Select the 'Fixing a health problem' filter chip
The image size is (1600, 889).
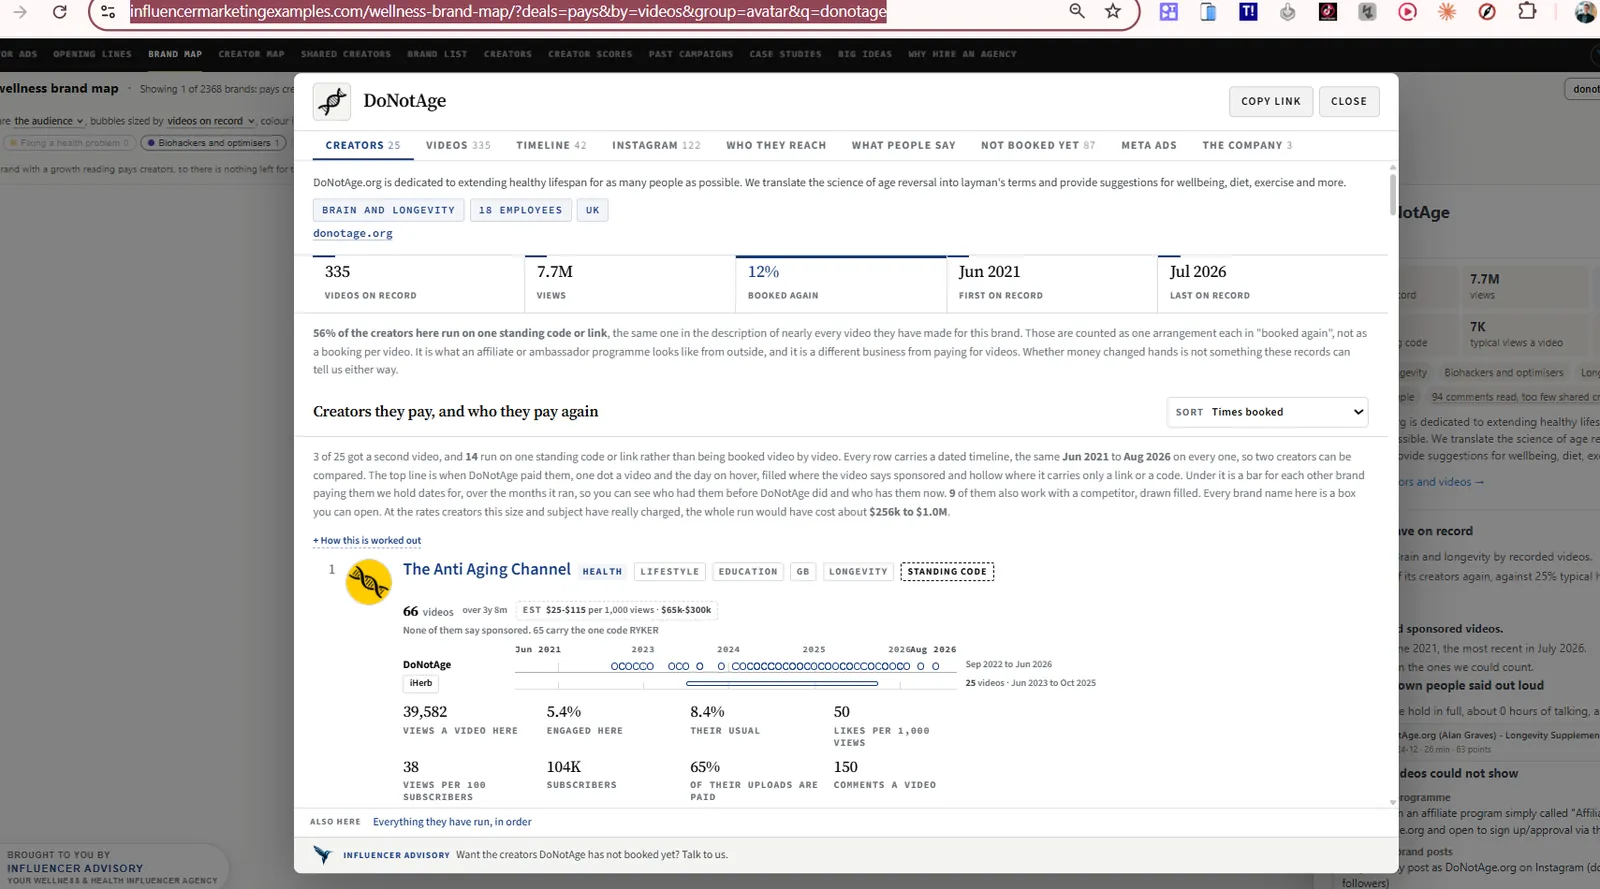point(69,143)
